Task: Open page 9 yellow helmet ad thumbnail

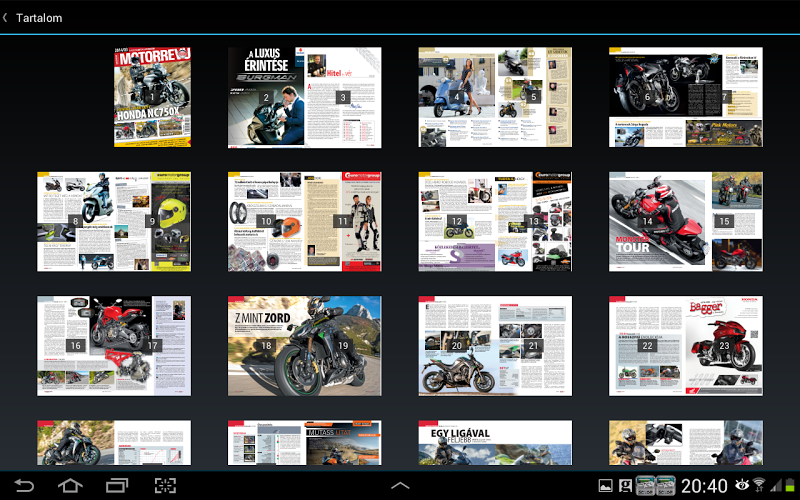Action: (153, 221)
